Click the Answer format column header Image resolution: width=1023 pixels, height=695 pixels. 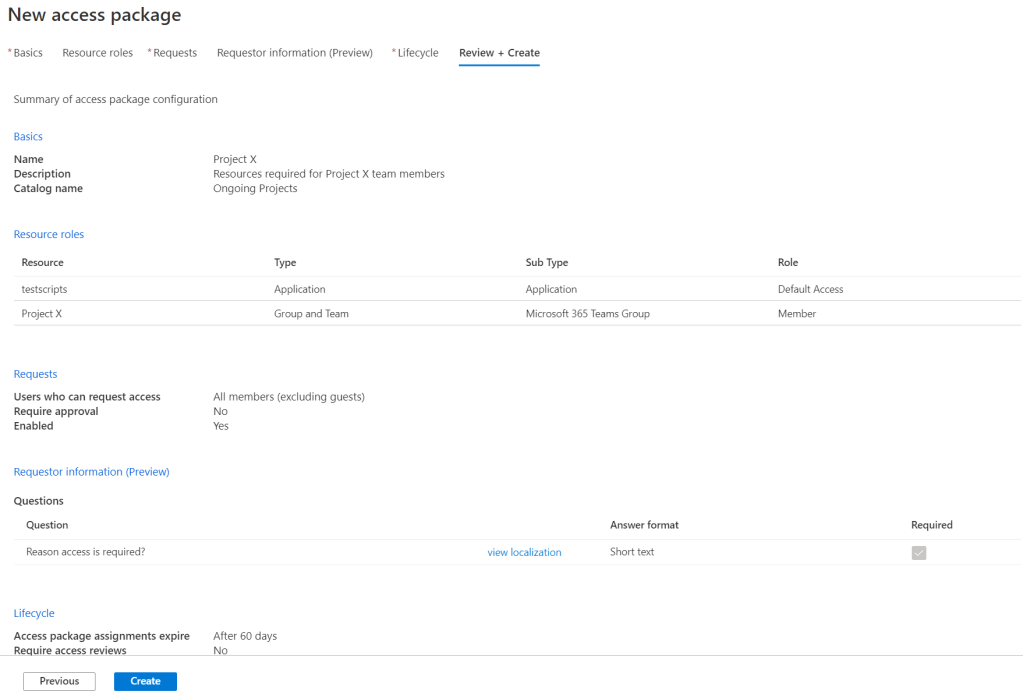pyautogui.click(x=644, y=525)
